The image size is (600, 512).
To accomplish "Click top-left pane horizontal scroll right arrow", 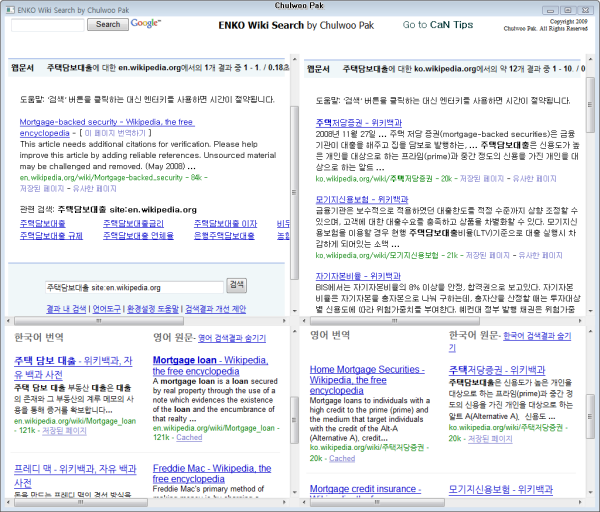I will 284,321.
